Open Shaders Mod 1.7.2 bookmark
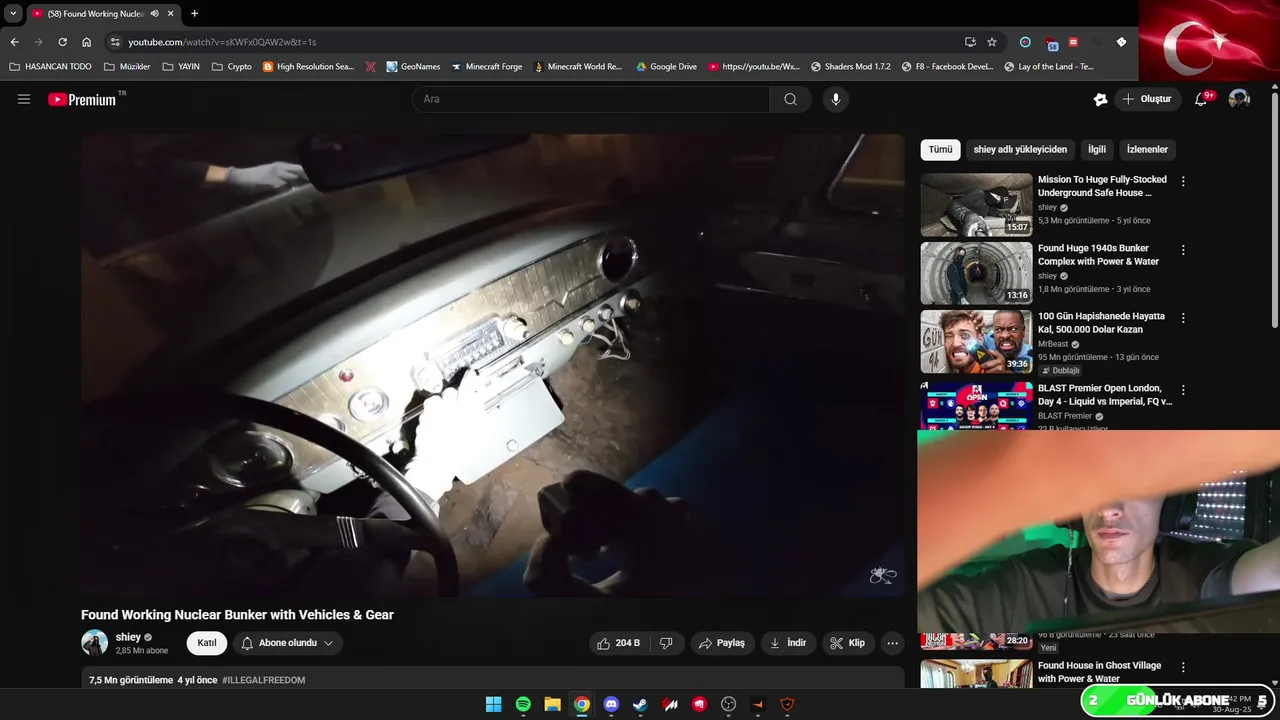Image resolution: width=1280 pixels, height=720 pixels. pos(850,67)
